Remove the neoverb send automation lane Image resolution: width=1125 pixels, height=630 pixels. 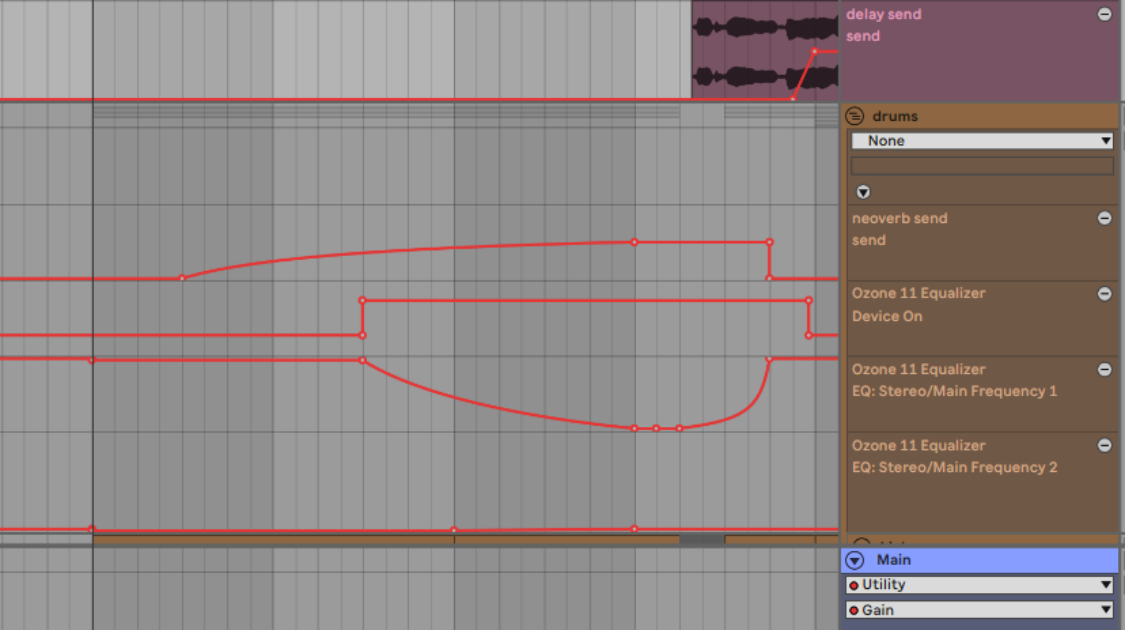click(x=1104, y=218)
